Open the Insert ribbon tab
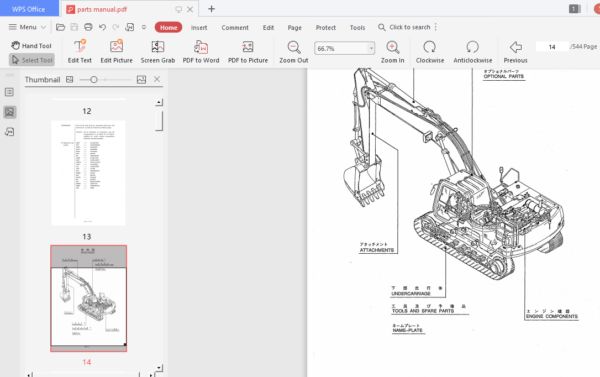The height and width of the screenshot is (377, 600). coord(199,28)
